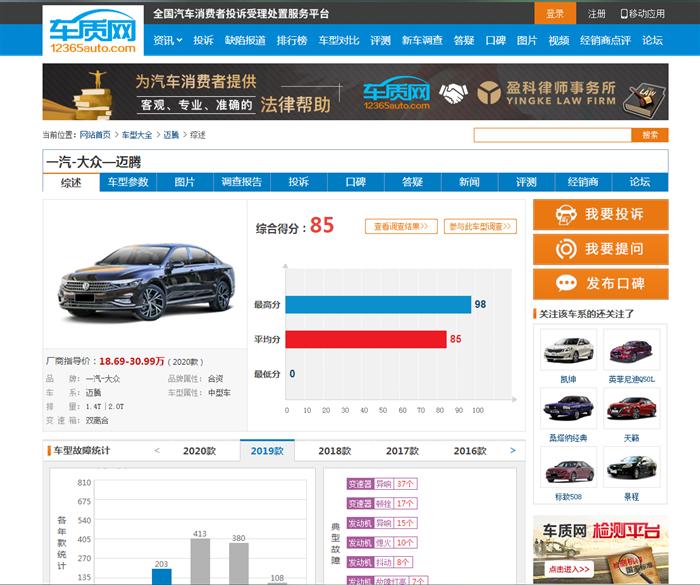700x585 pixels.
Task: Expand the 资讯 dropdown menu
Action: pyautogui.click(x=167, y=40)
